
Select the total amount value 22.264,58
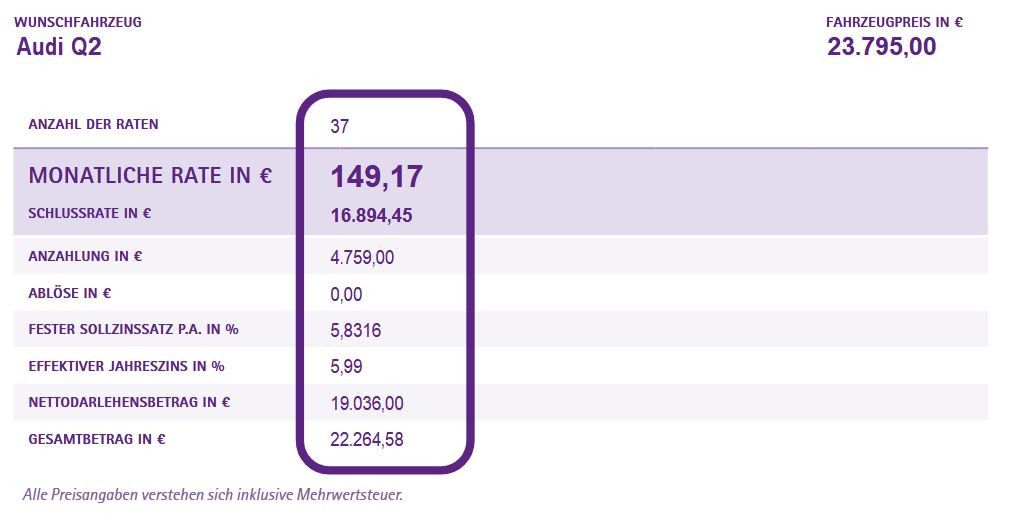pos(366,439)
